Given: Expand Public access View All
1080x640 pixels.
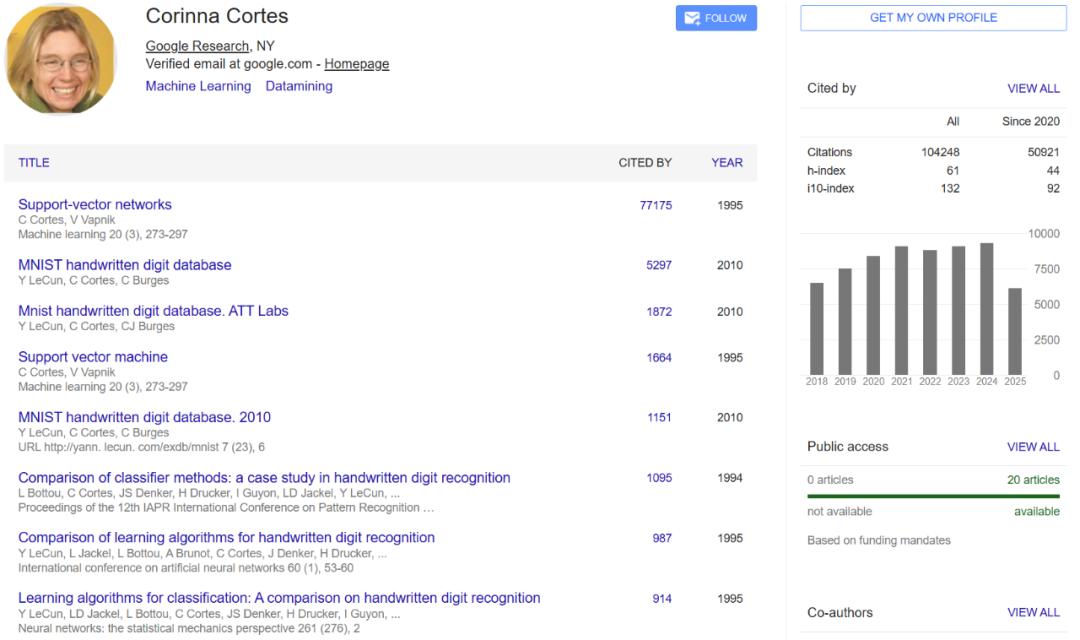Looking at the screenshot, I should click(x=1033, y=447).
